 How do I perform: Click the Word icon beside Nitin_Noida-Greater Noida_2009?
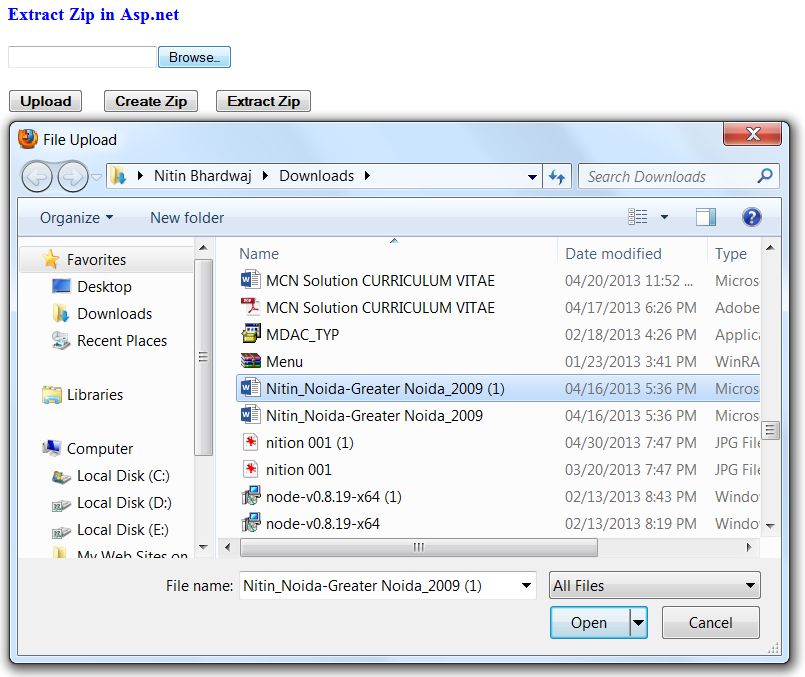(250, 416)
